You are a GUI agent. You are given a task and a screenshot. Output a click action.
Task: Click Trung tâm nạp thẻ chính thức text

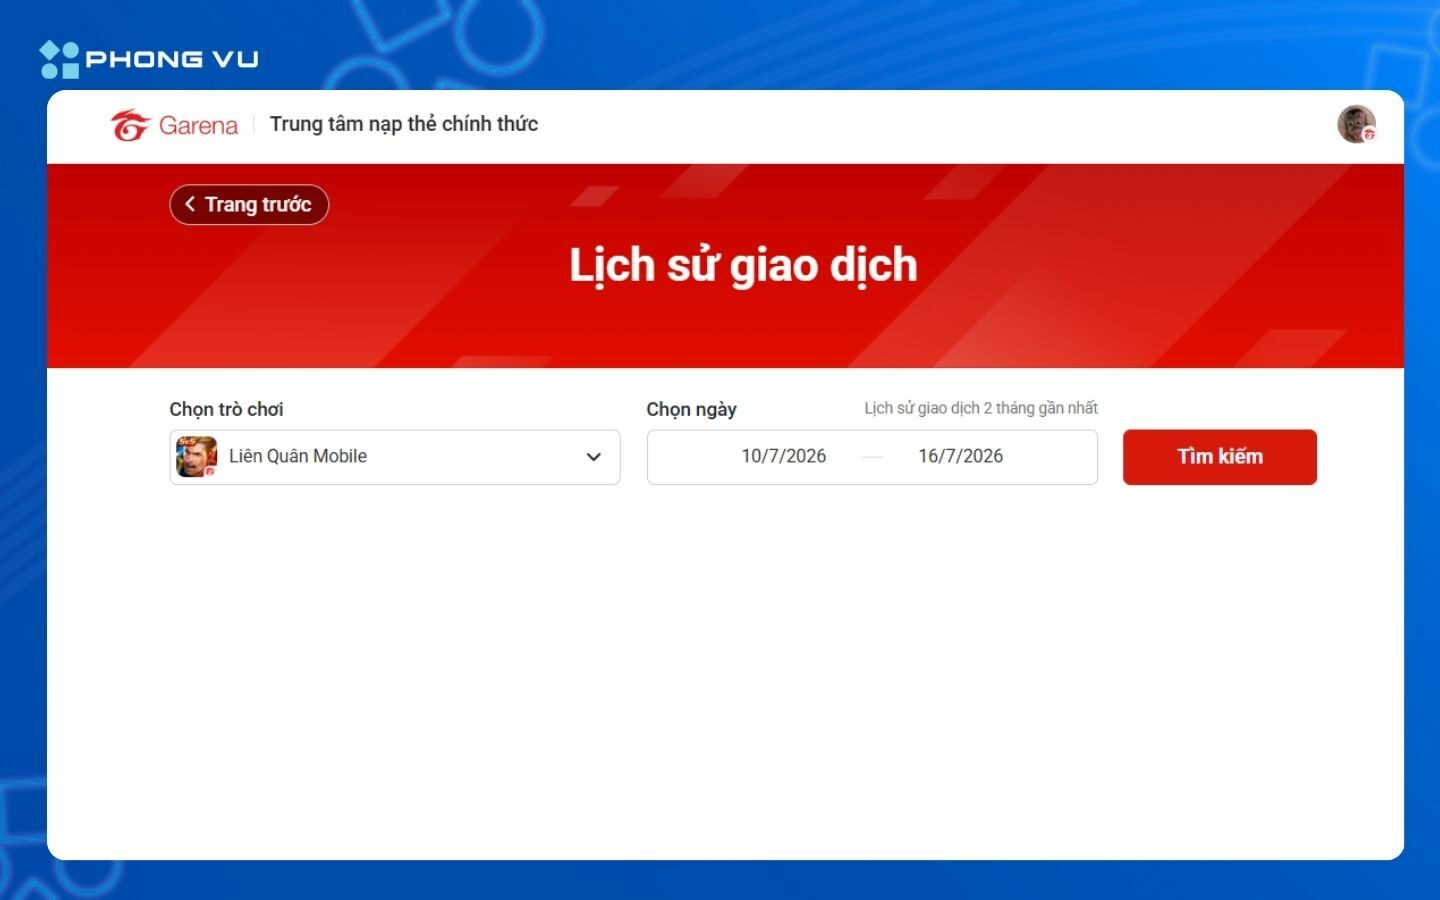404,124
